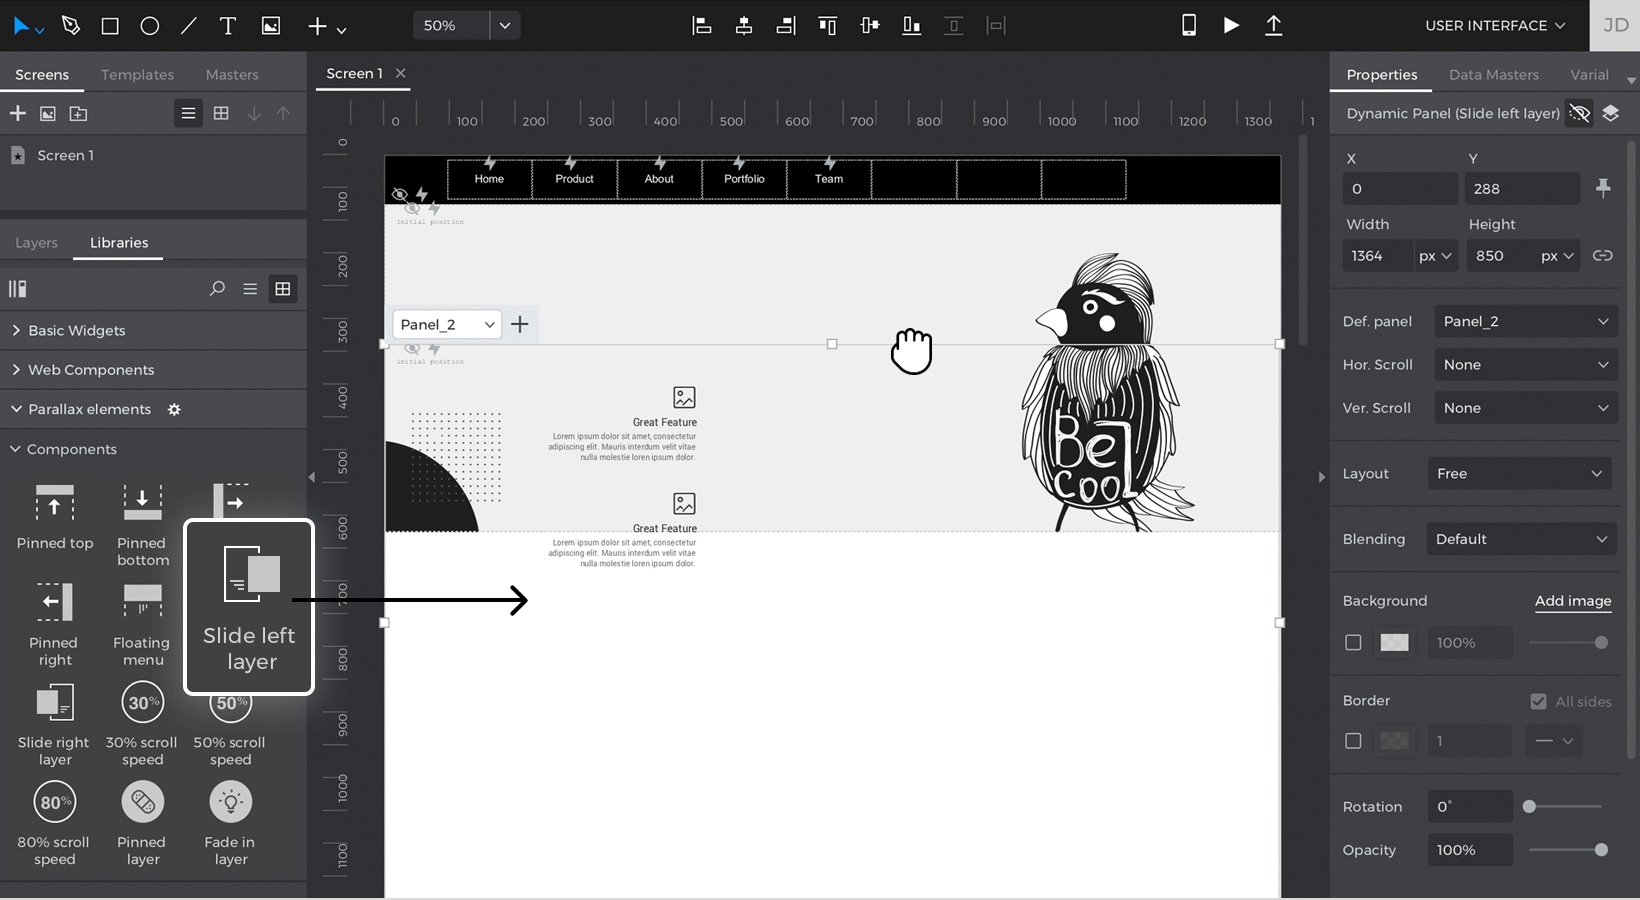Align selection vertical centers

(870, 26)
